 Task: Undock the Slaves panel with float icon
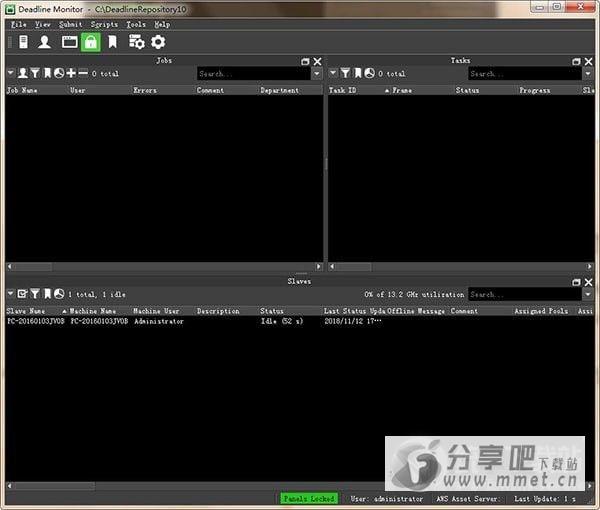pyautogui.click(x=576, y=282)
